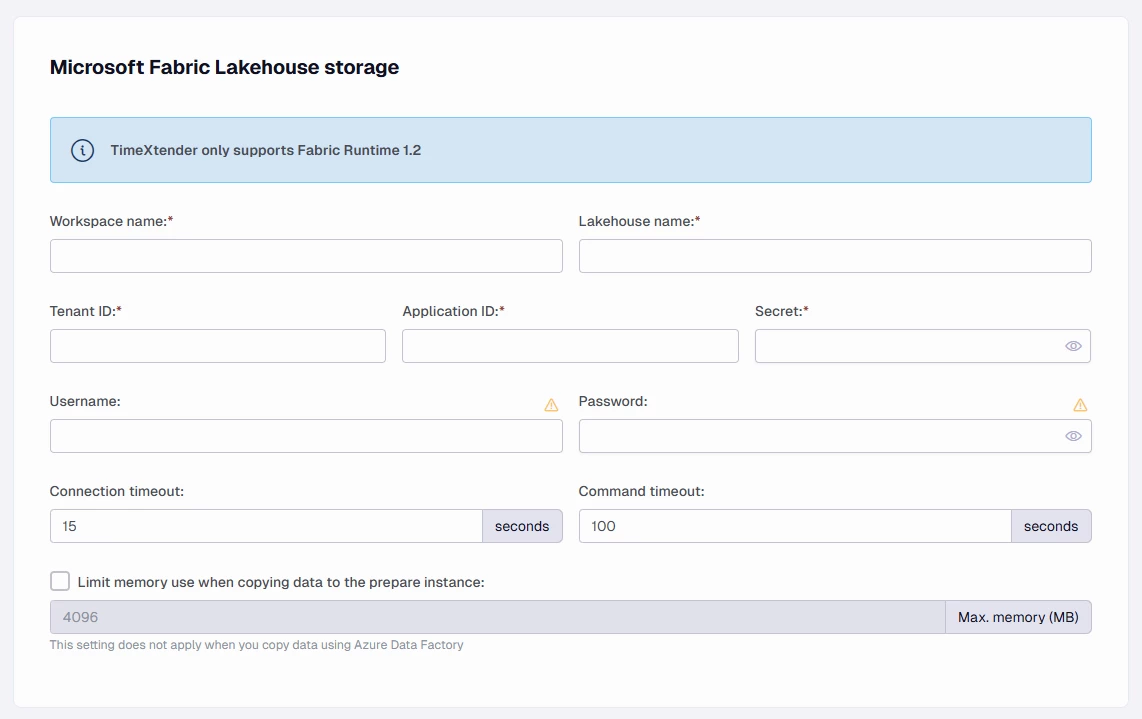The width and height of the screenshot is (1142, 719).
Task: Click the warning icon above the Username field
Action: (551, 405)
